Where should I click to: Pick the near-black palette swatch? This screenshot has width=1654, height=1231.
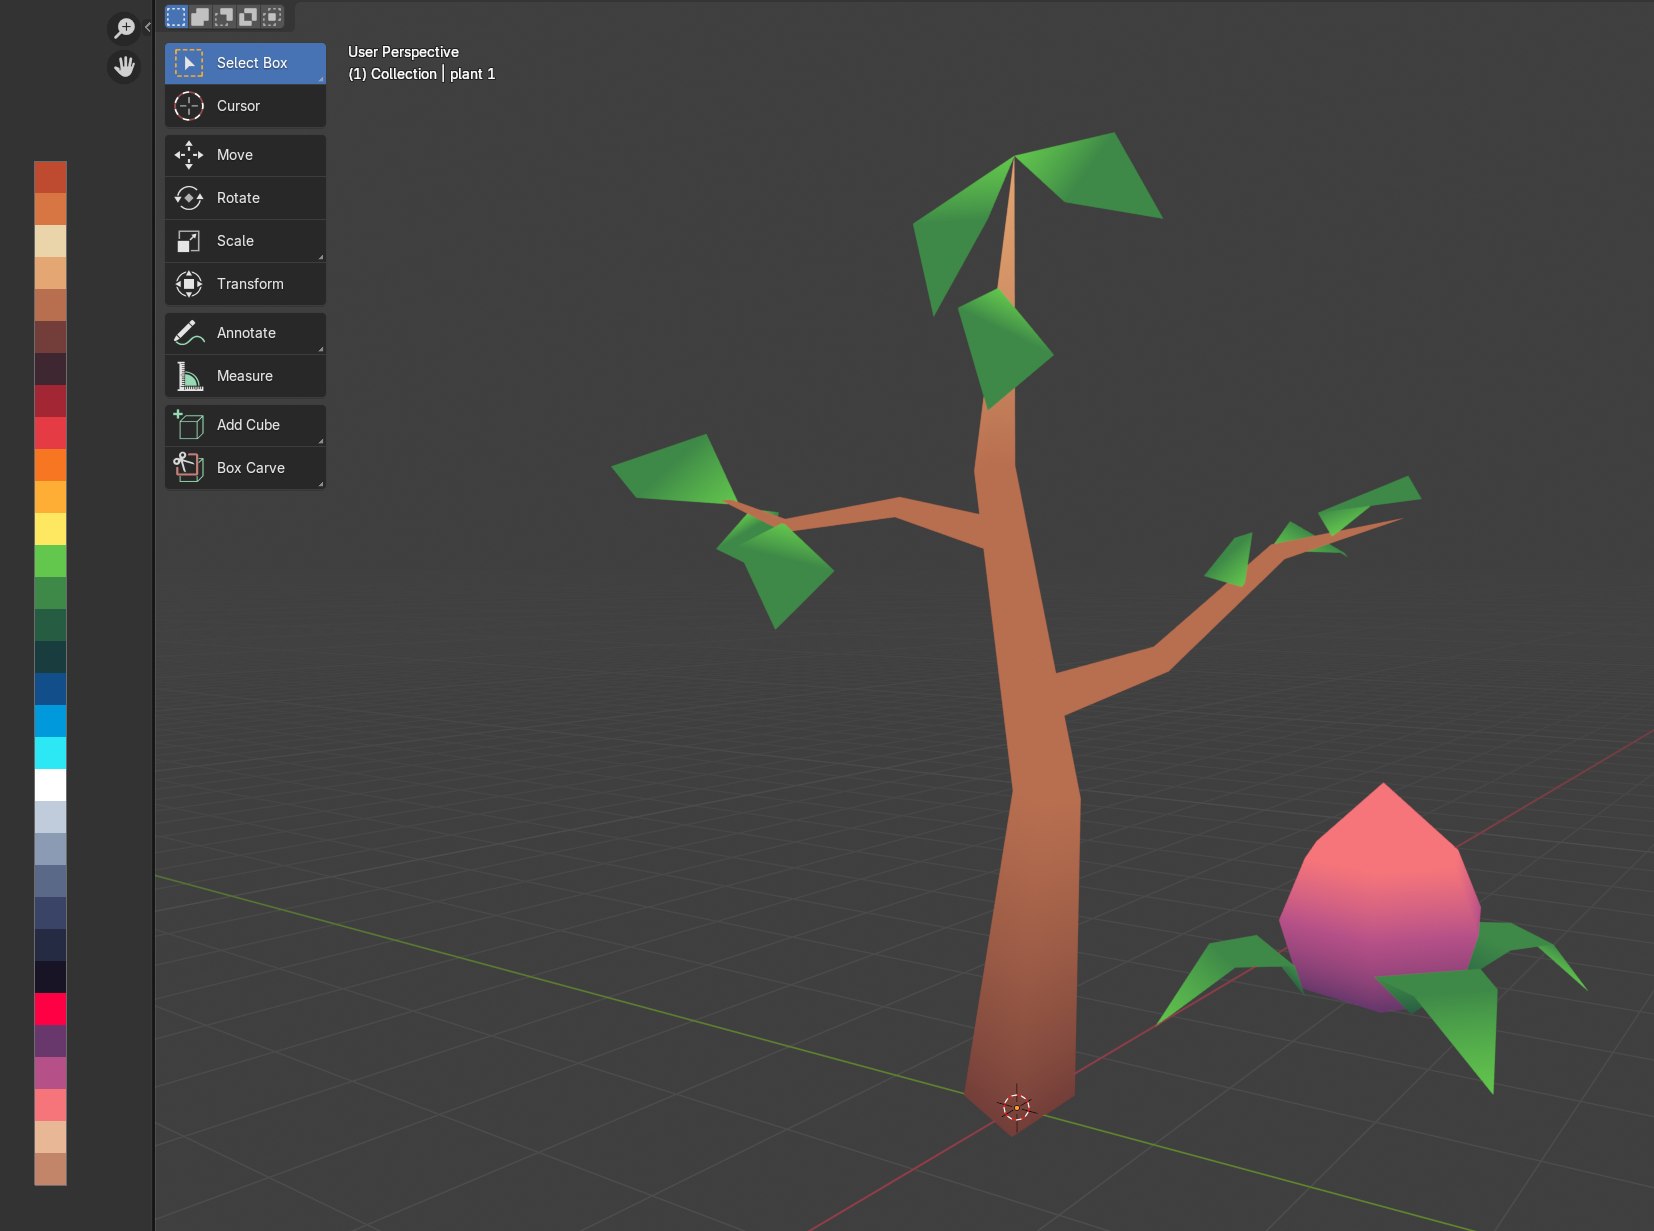coord(51,977)
